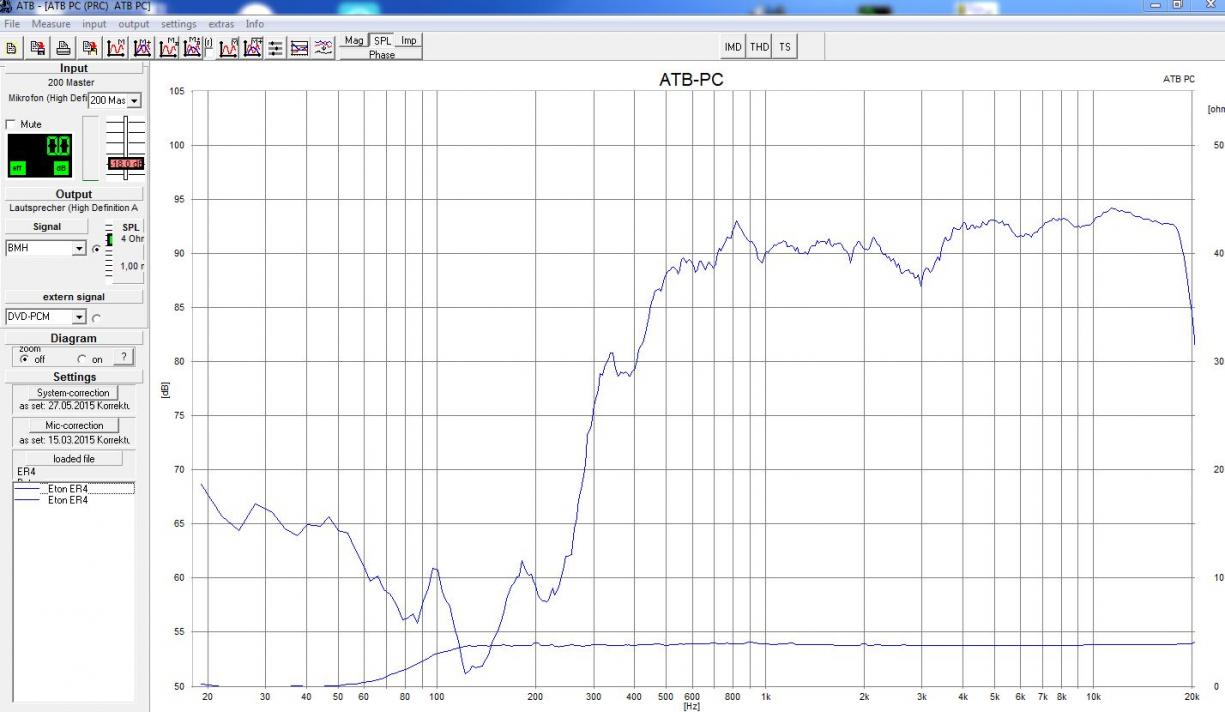Select the zoom on radio button
This screenshot has height=712, width=1225.
[x=82, y=359]
